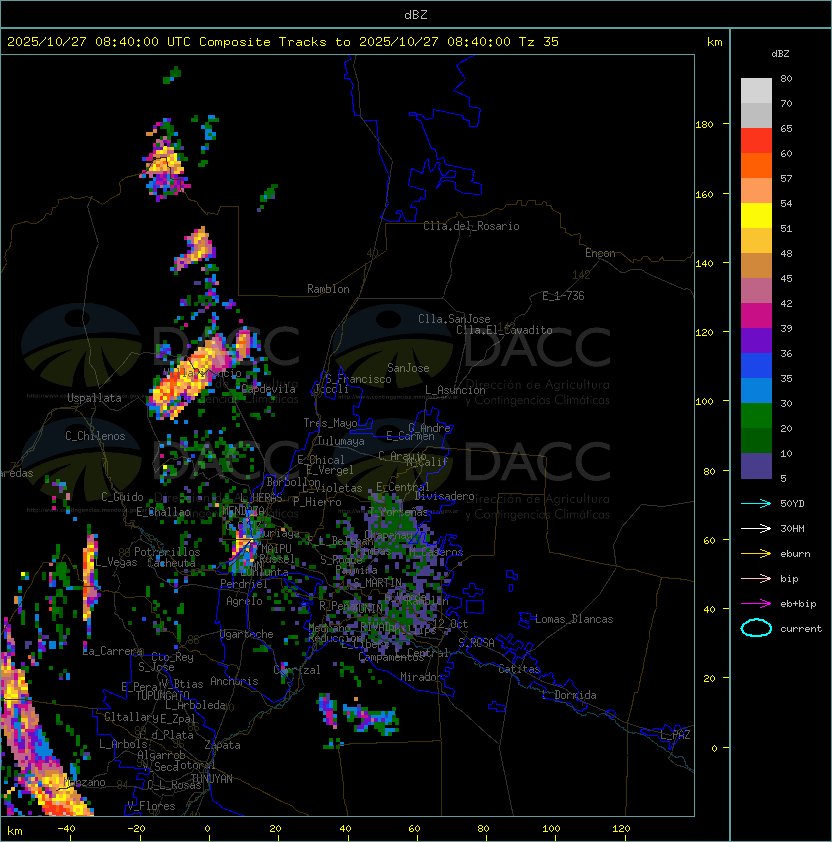
Task: Click the Catitas map label
Action: pos(519,669)
